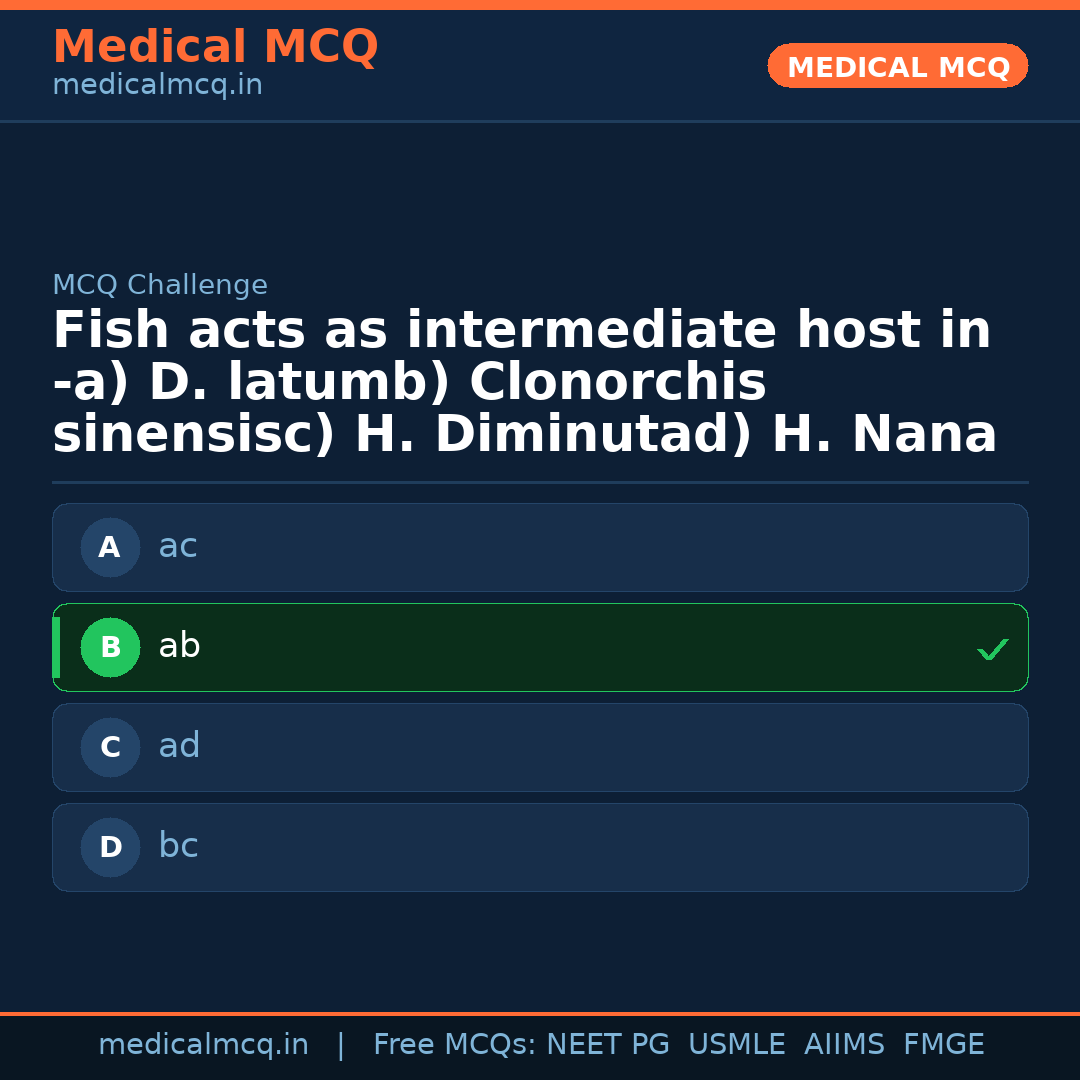Open the medicalmcq.in link in header
The width and height of the screenshot is (1080, 1080).
point(157,86)
